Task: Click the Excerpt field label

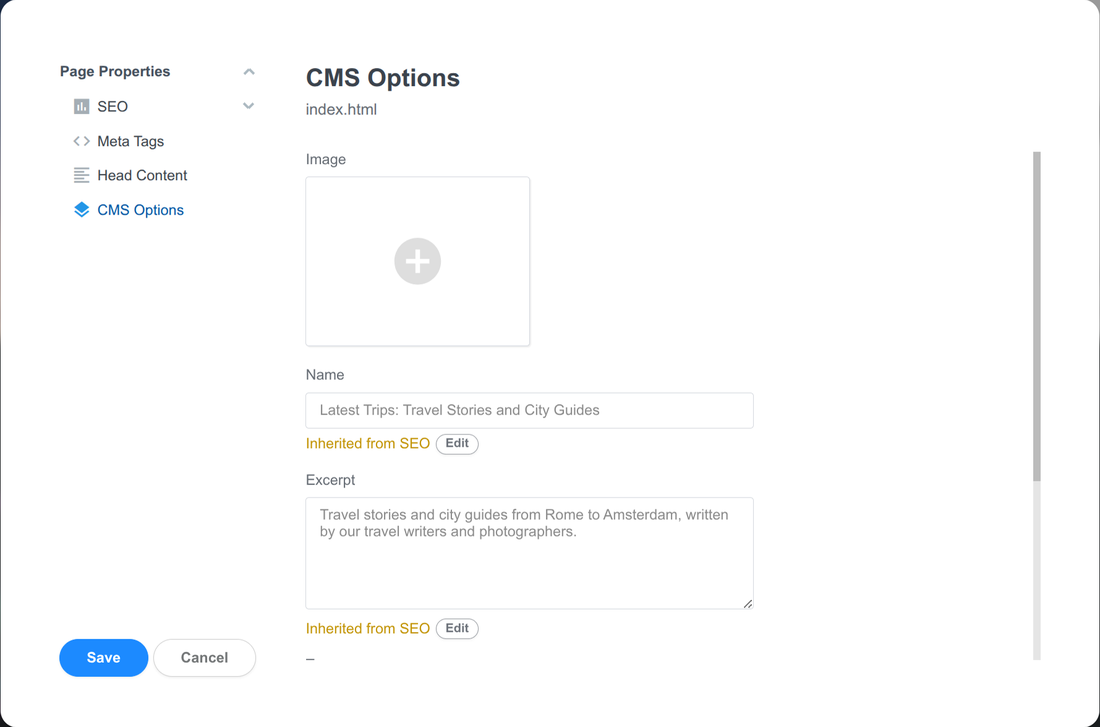Action: click(330, 480)
